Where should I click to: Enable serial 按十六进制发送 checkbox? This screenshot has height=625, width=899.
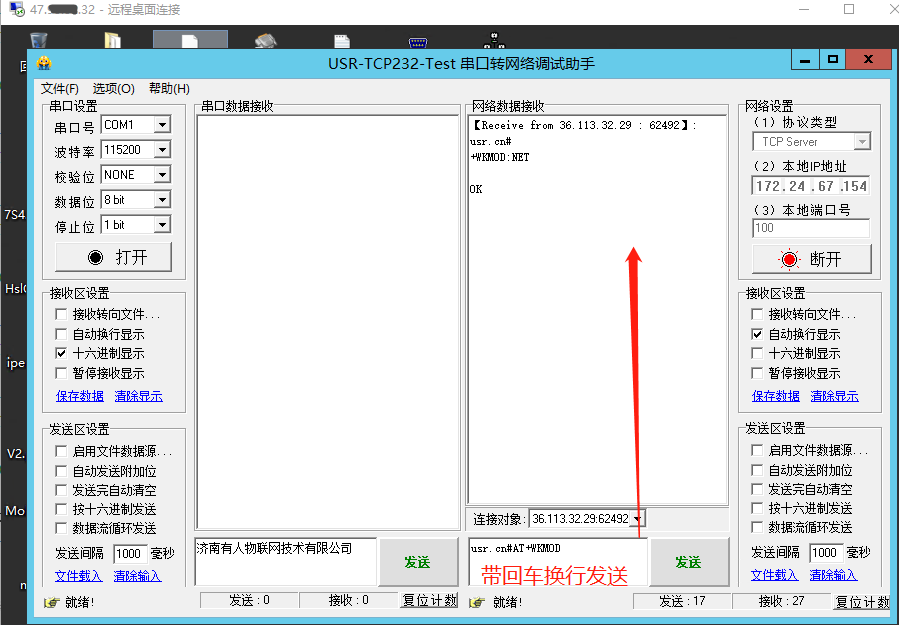[61, 509]
